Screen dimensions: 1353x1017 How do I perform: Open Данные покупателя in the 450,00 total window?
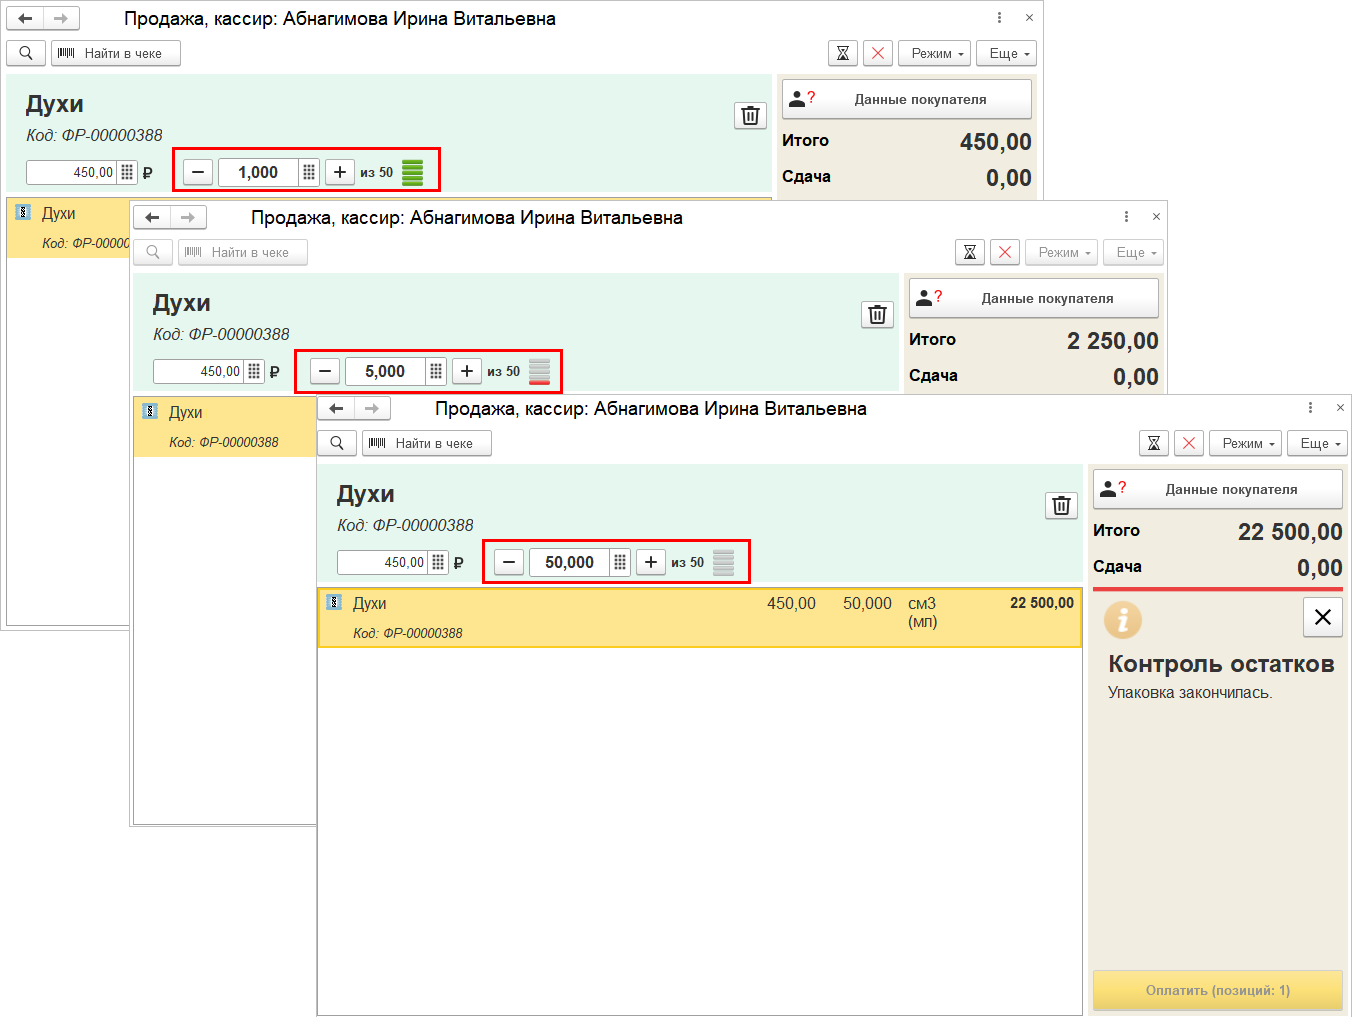click(x=907, y=99)
